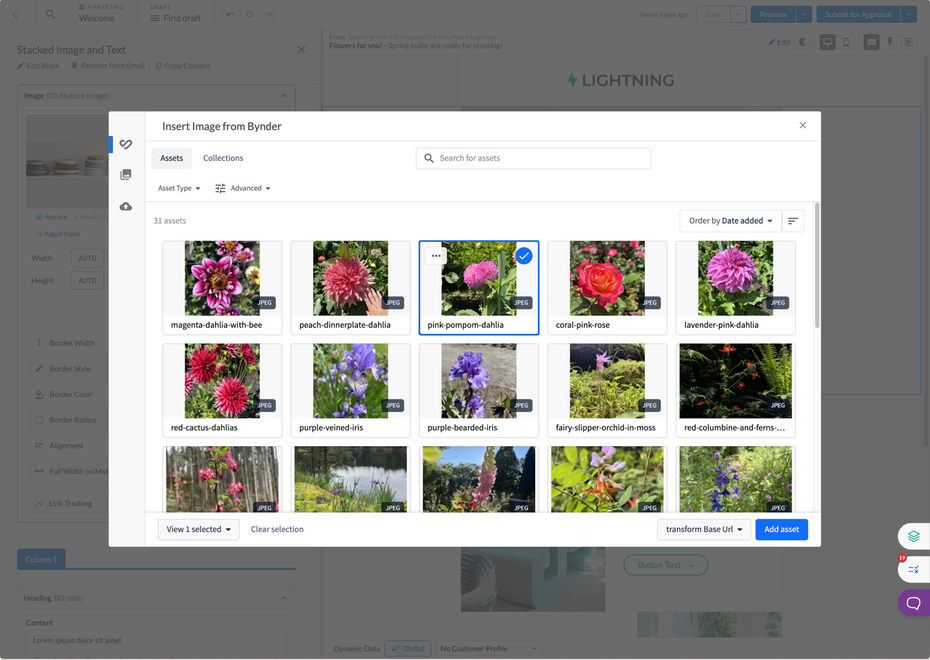The height and width of the screenshot is (660, 930).
Task: Toggle dark mode moon icon in preview
Action: pos(803,42)
